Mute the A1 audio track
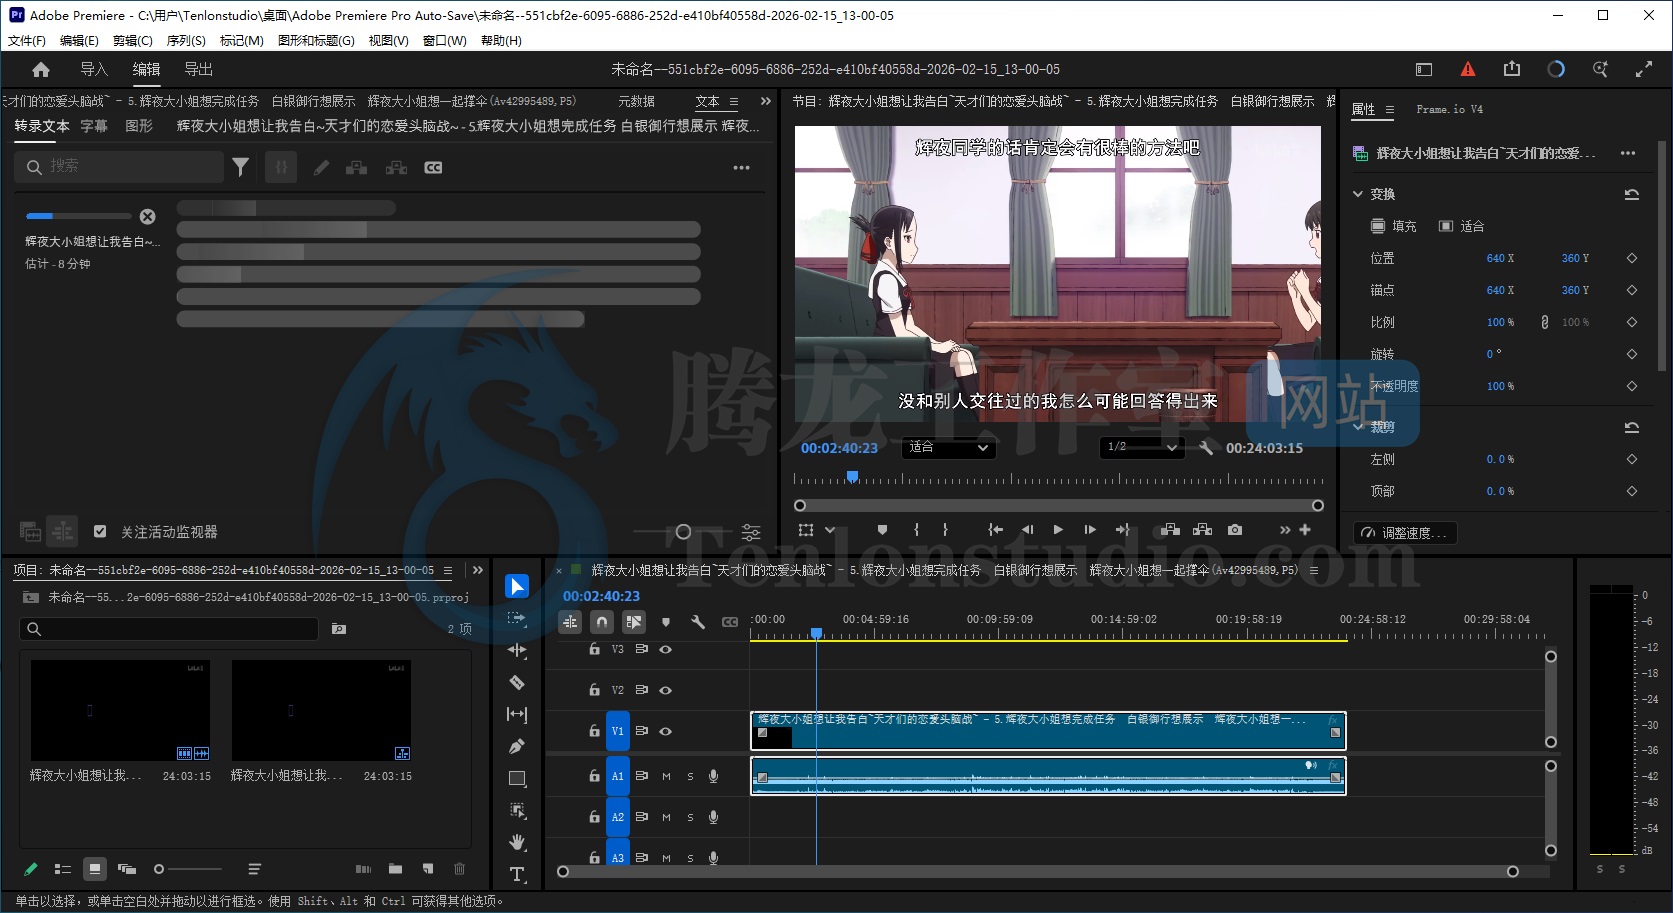Viewport: 1673px width, 913px height. click(666, 776)
